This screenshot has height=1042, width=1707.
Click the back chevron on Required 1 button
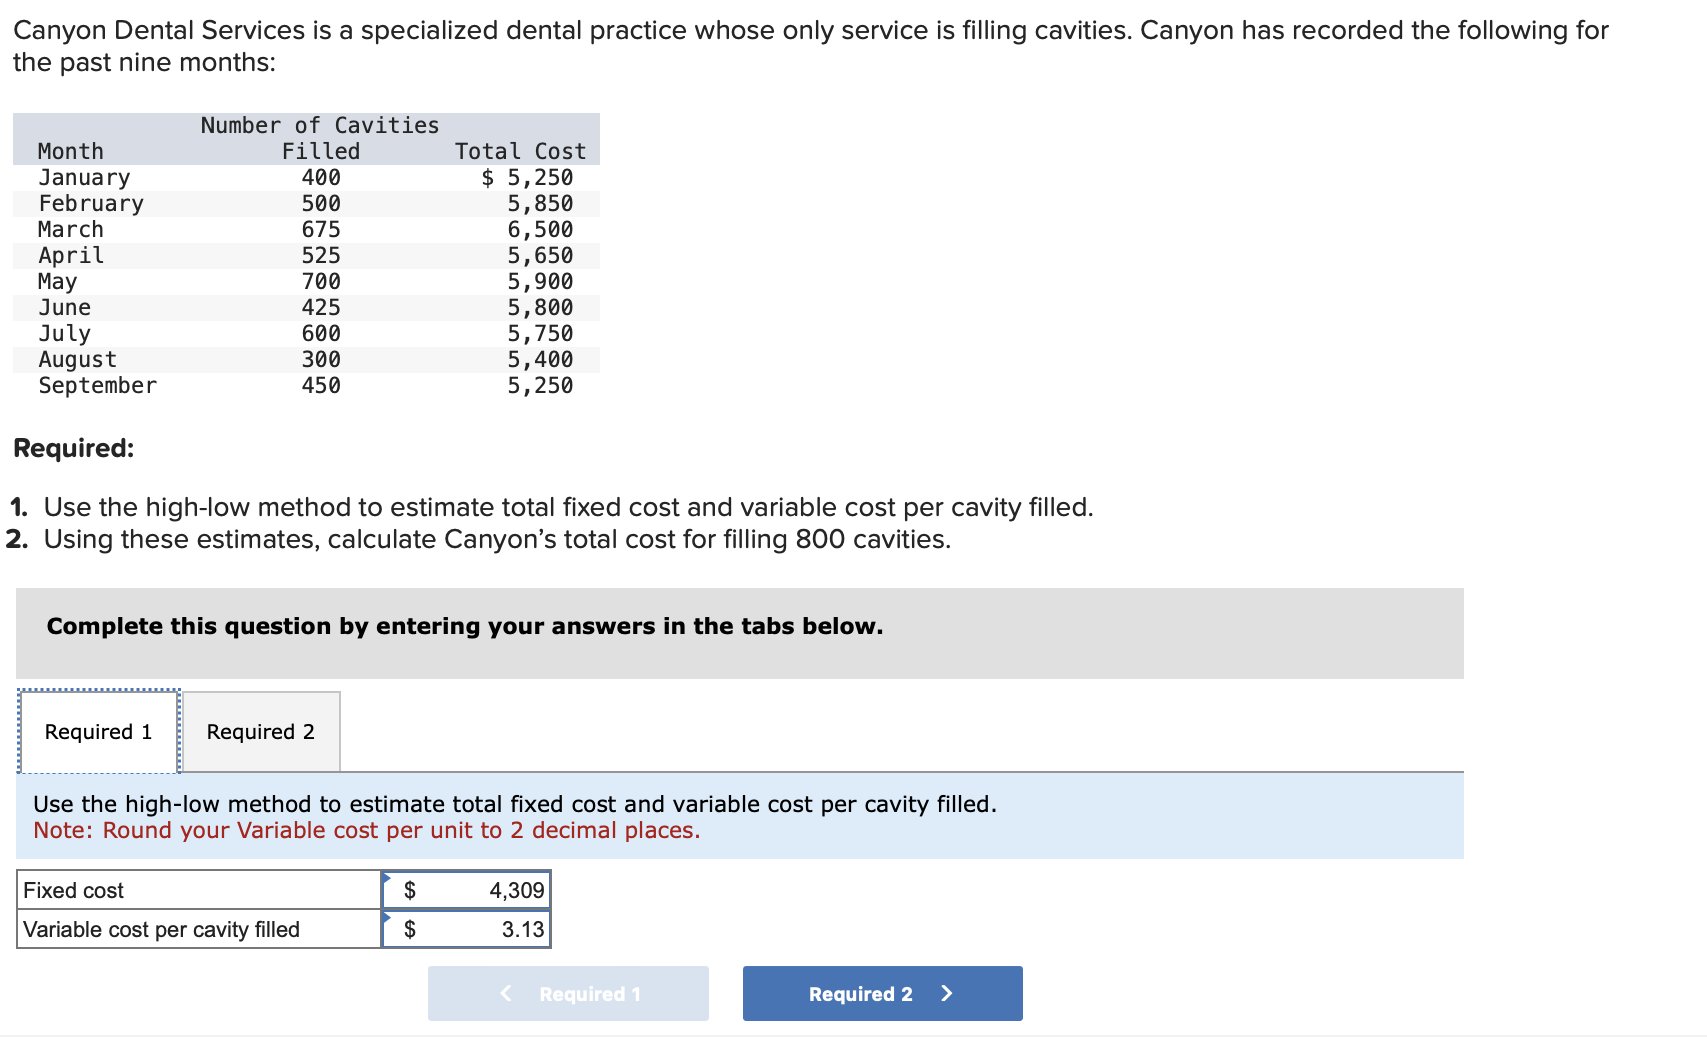tap(505, 993)
